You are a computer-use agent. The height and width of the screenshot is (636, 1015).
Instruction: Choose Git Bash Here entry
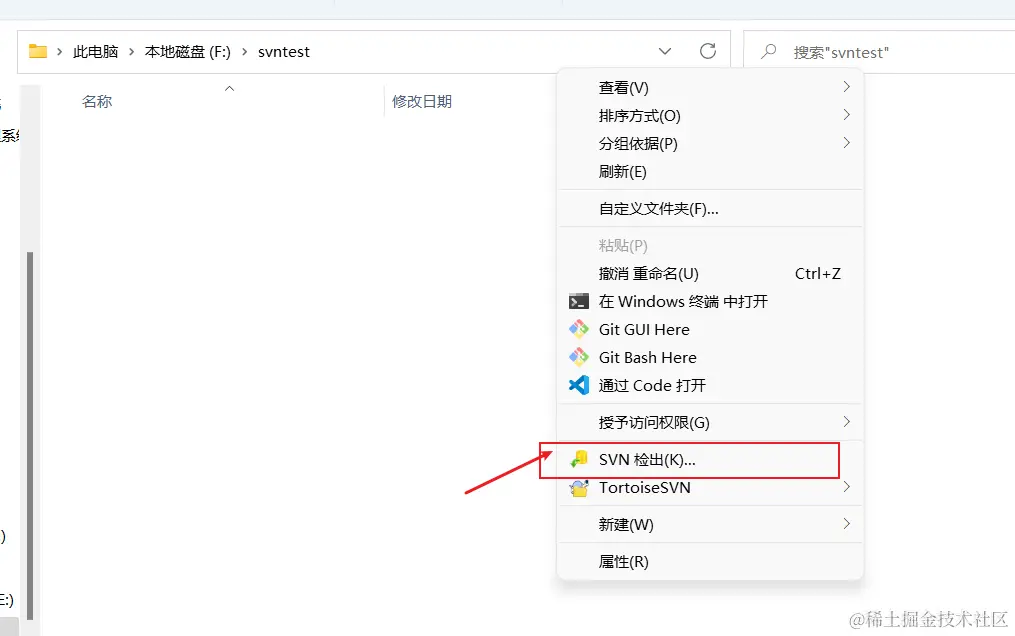[x=710, y=357]
